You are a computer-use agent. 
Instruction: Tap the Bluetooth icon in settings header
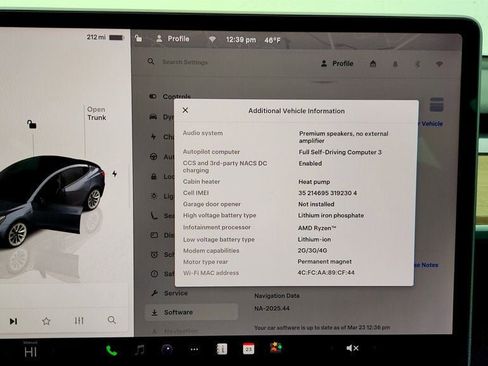pos(417,64)
